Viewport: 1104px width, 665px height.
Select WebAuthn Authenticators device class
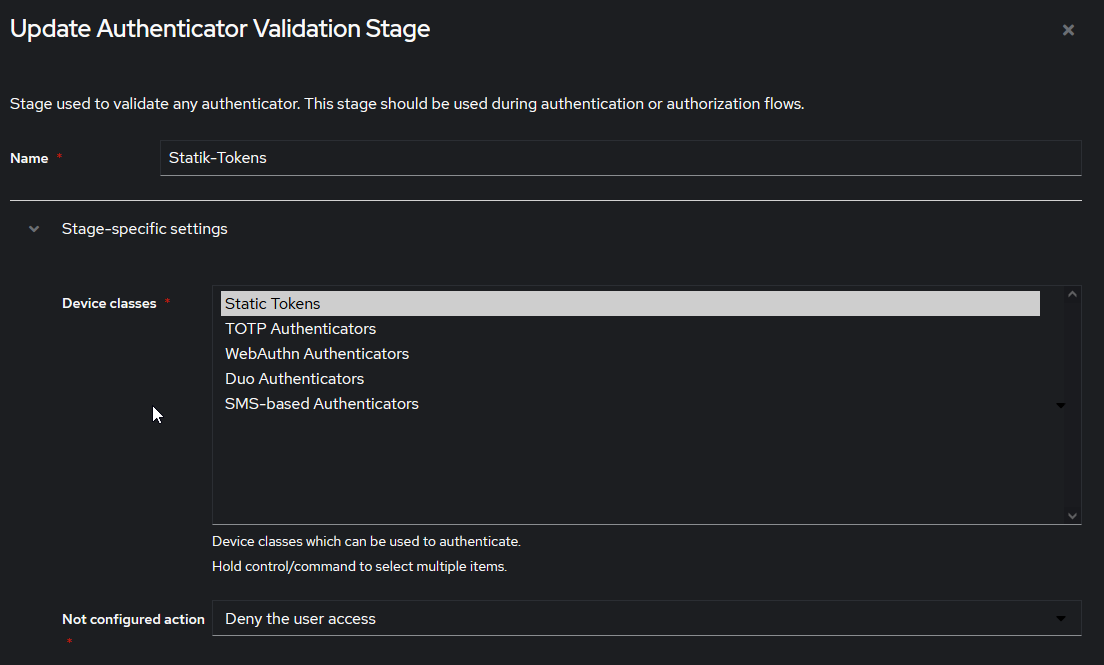click(x=316, y=353)
